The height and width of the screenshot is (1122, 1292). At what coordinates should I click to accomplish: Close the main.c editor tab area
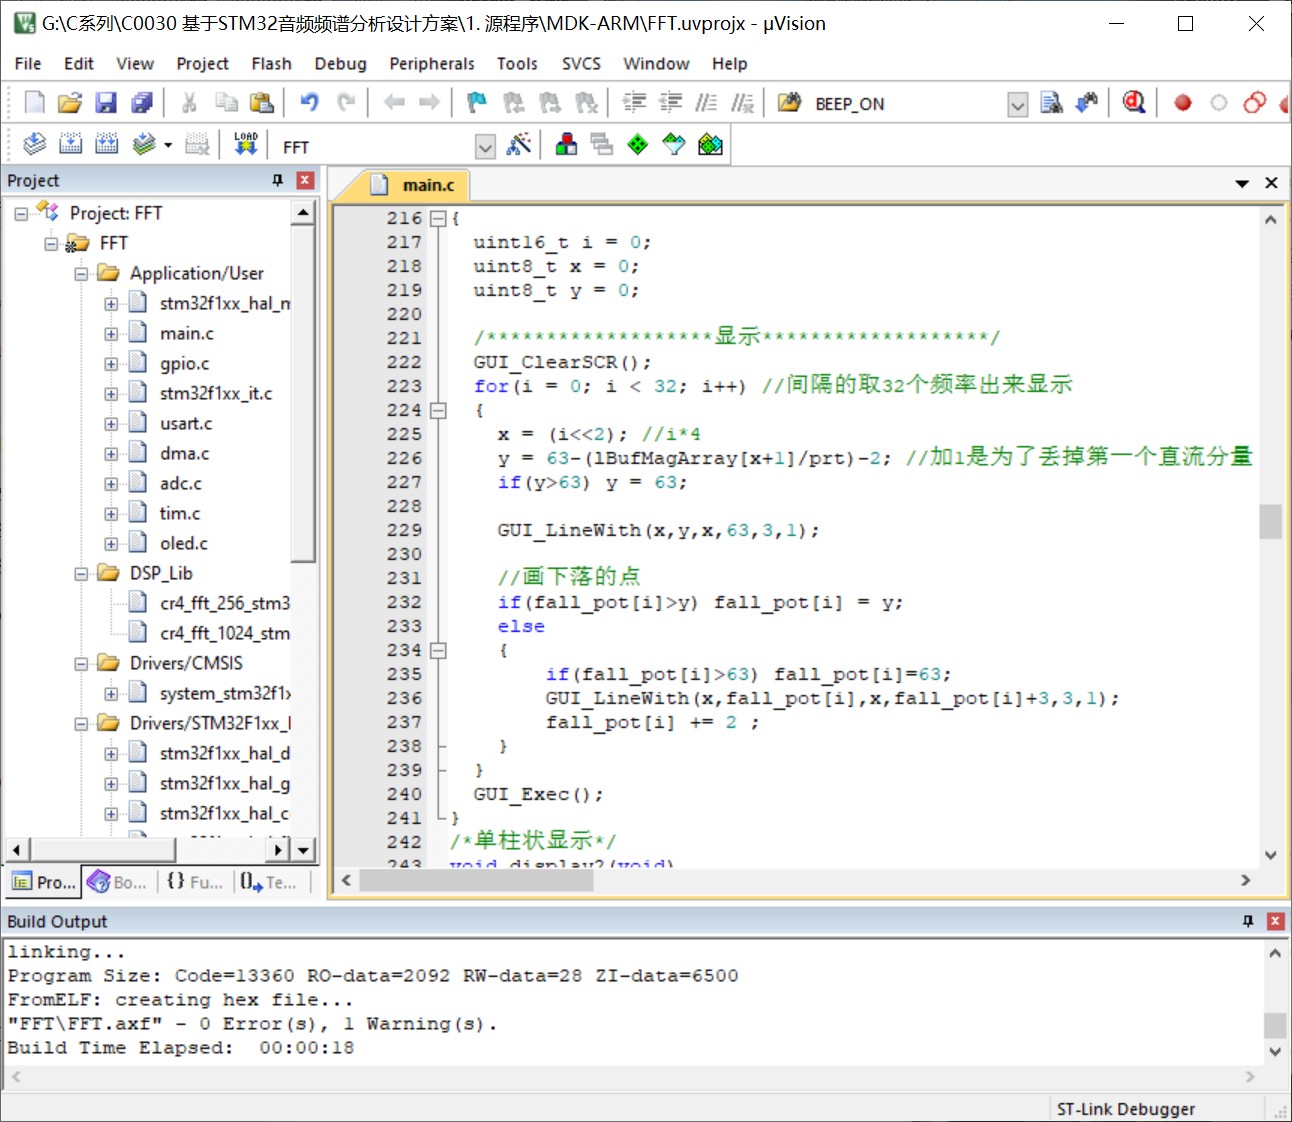pos(1271,183)
